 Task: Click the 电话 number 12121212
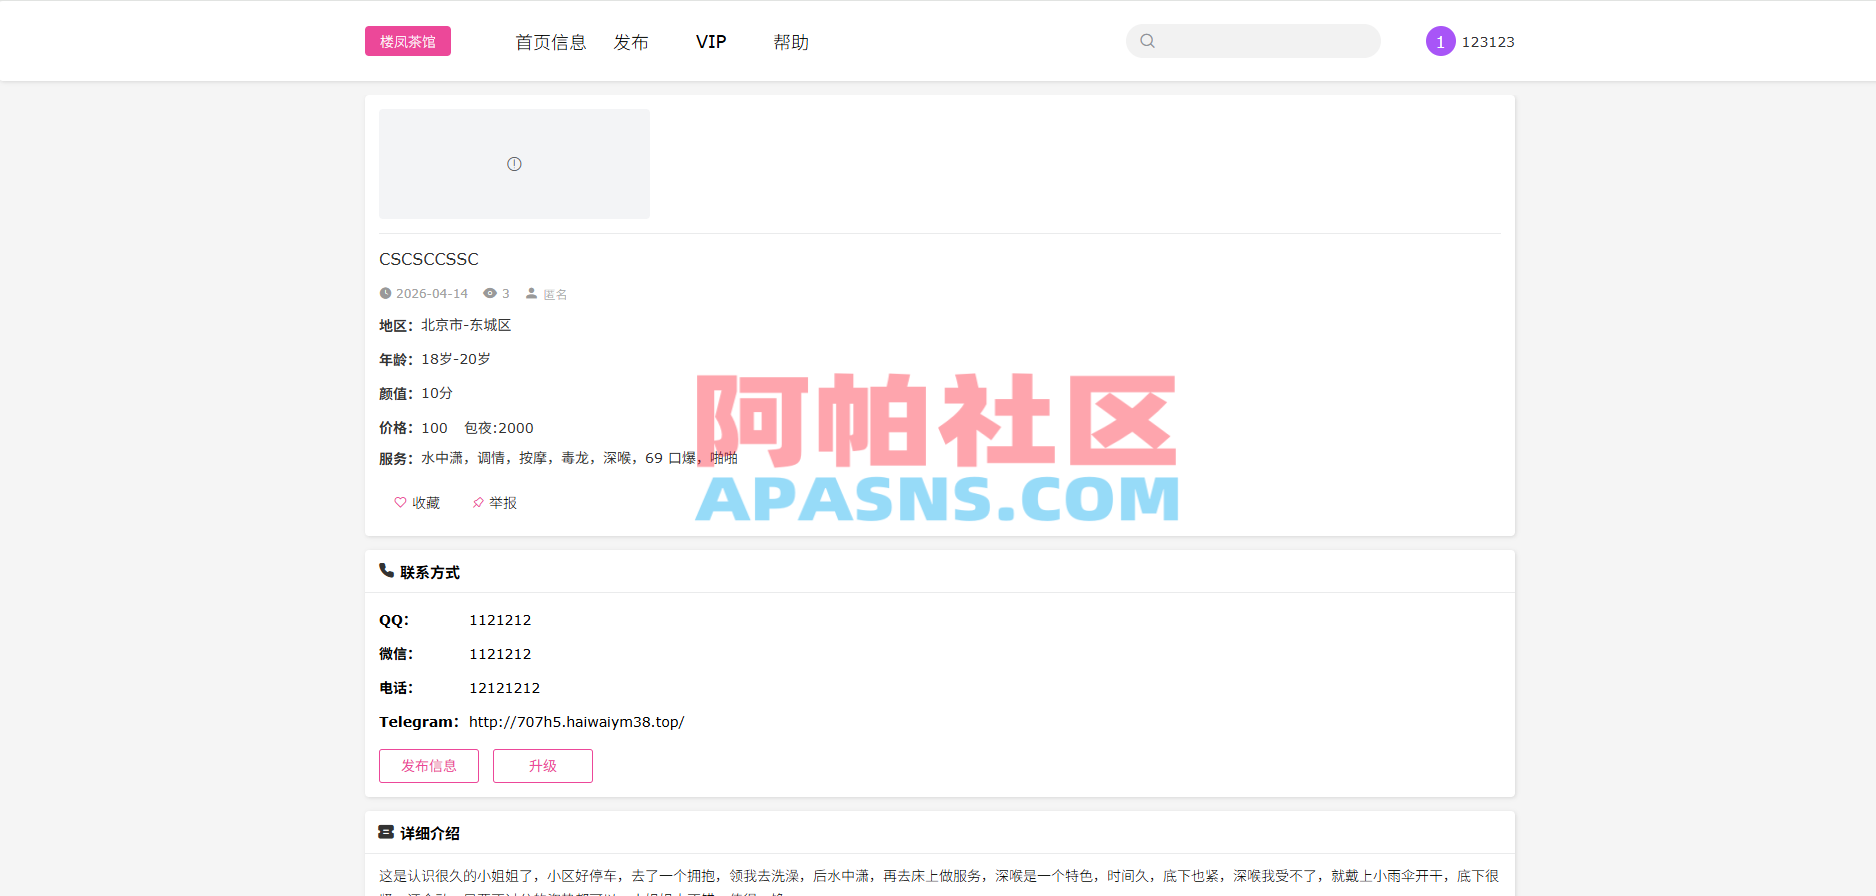point(505,688)
